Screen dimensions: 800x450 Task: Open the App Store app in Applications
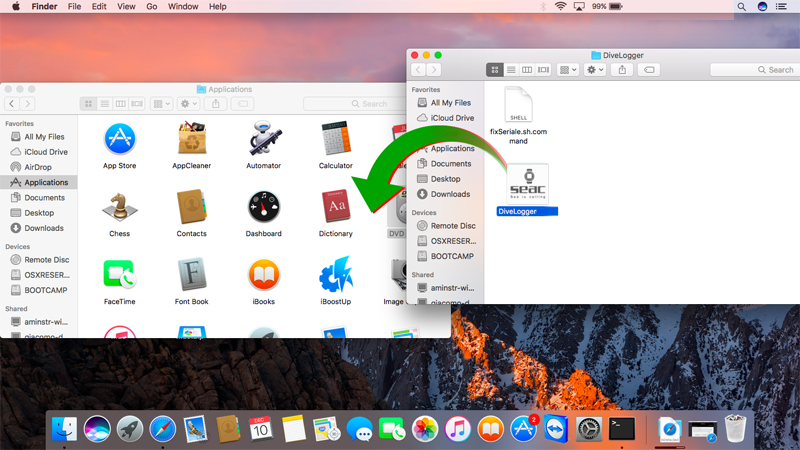[x=119, y=139]
